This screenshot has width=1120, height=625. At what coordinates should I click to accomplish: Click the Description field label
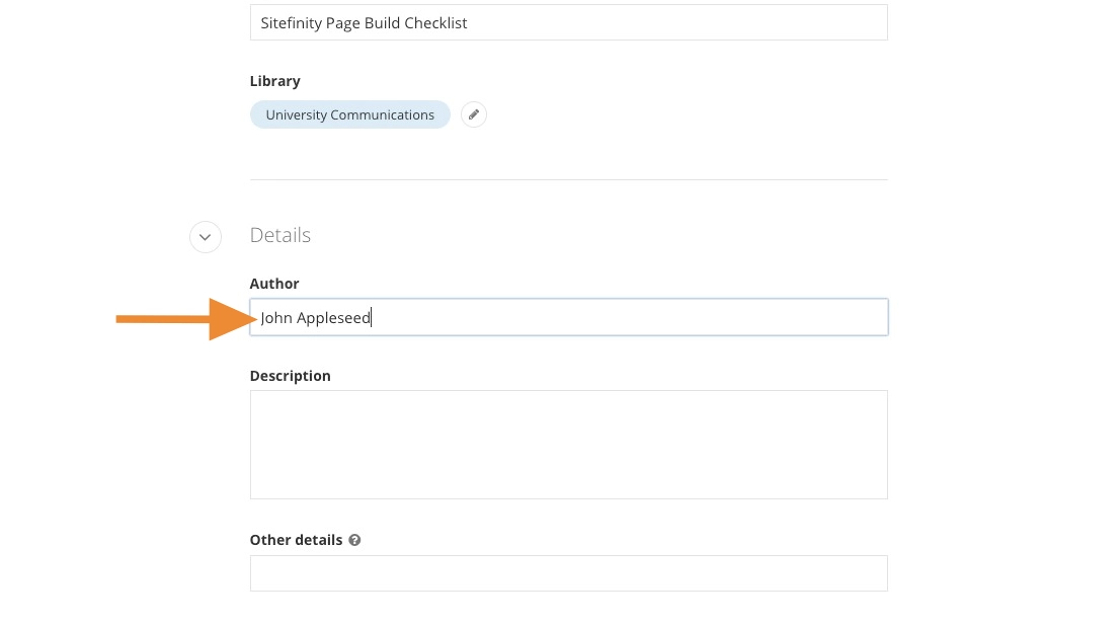pos(290,376)
